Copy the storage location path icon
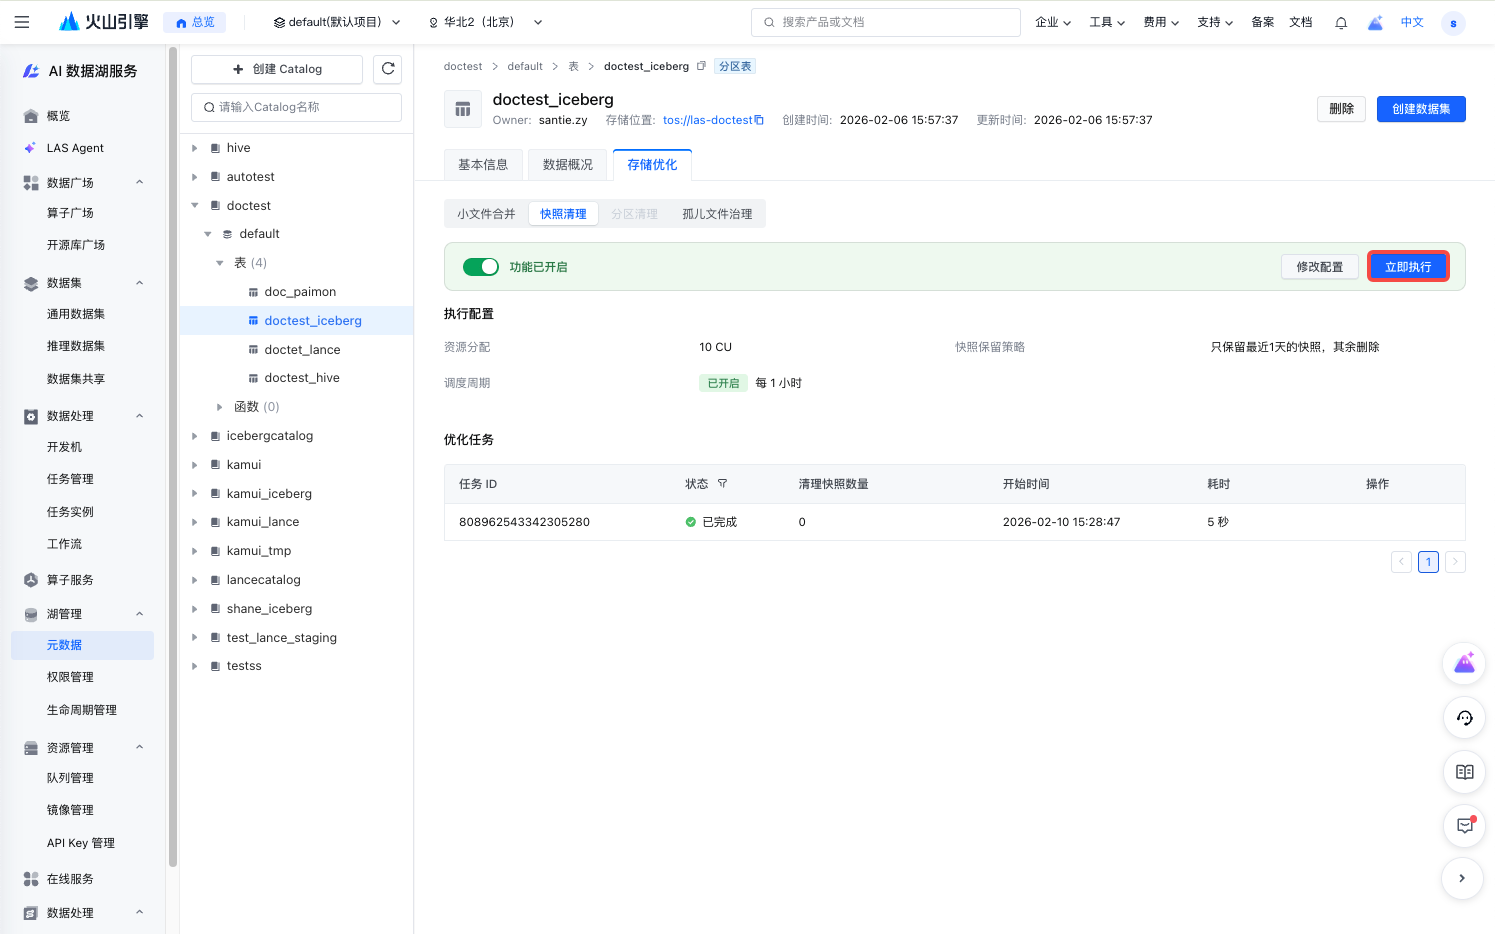This screenshot has width=1495, height=934. coord(759,120)
